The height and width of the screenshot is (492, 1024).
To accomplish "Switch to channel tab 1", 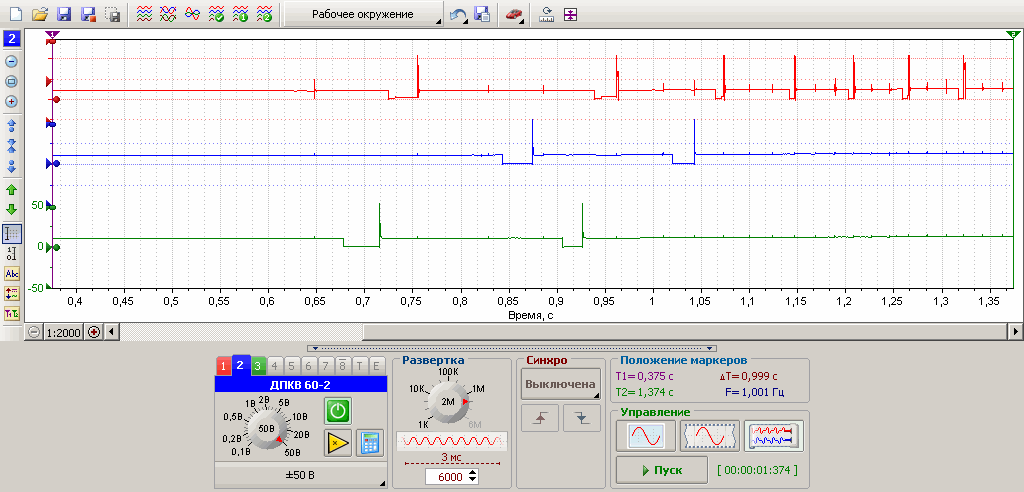I will 223,367.
